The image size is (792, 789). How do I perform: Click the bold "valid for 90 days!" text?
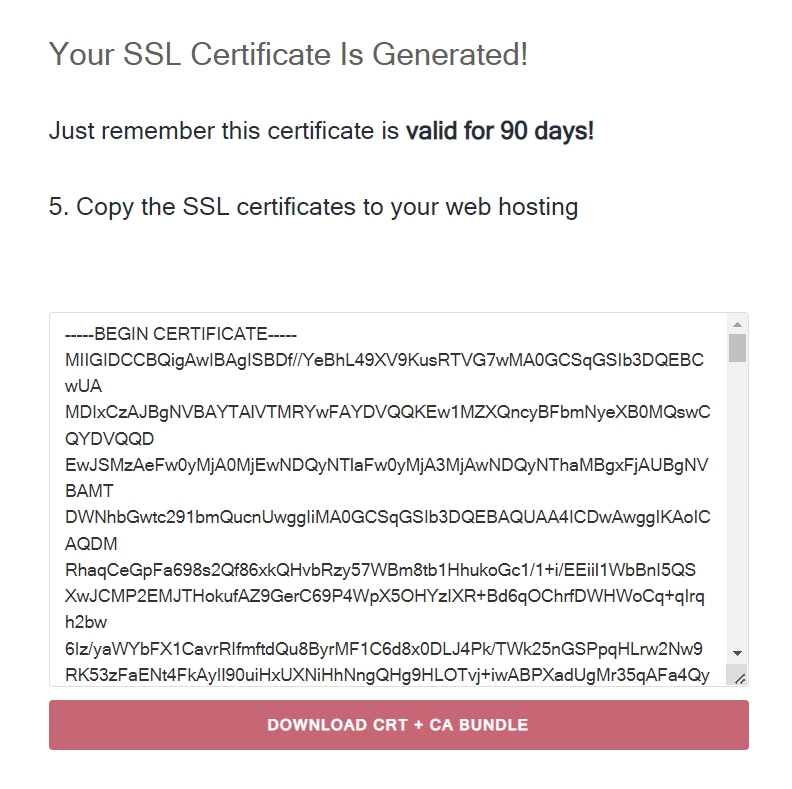[499, 131]
